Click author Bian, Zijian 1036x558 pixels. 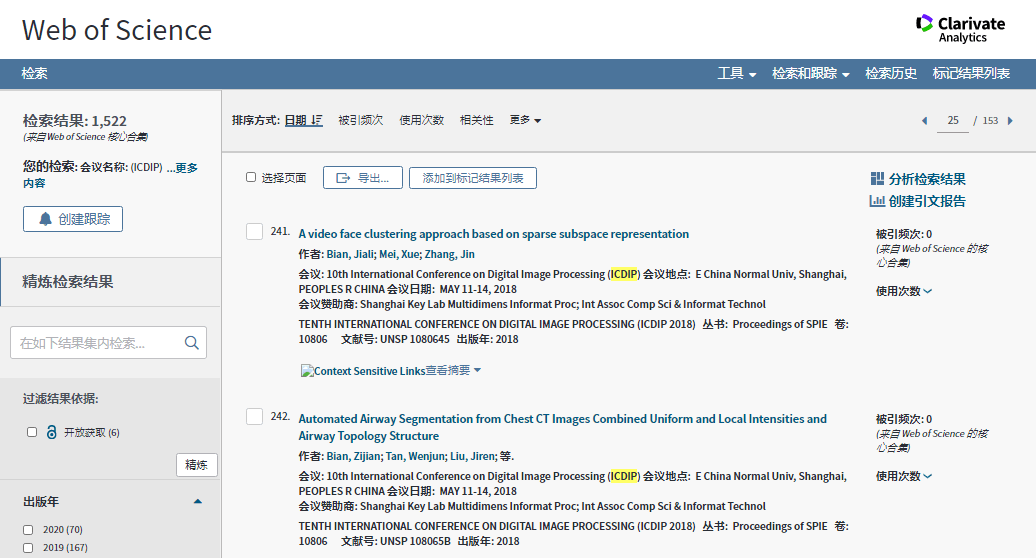click(x=353, y=456)
